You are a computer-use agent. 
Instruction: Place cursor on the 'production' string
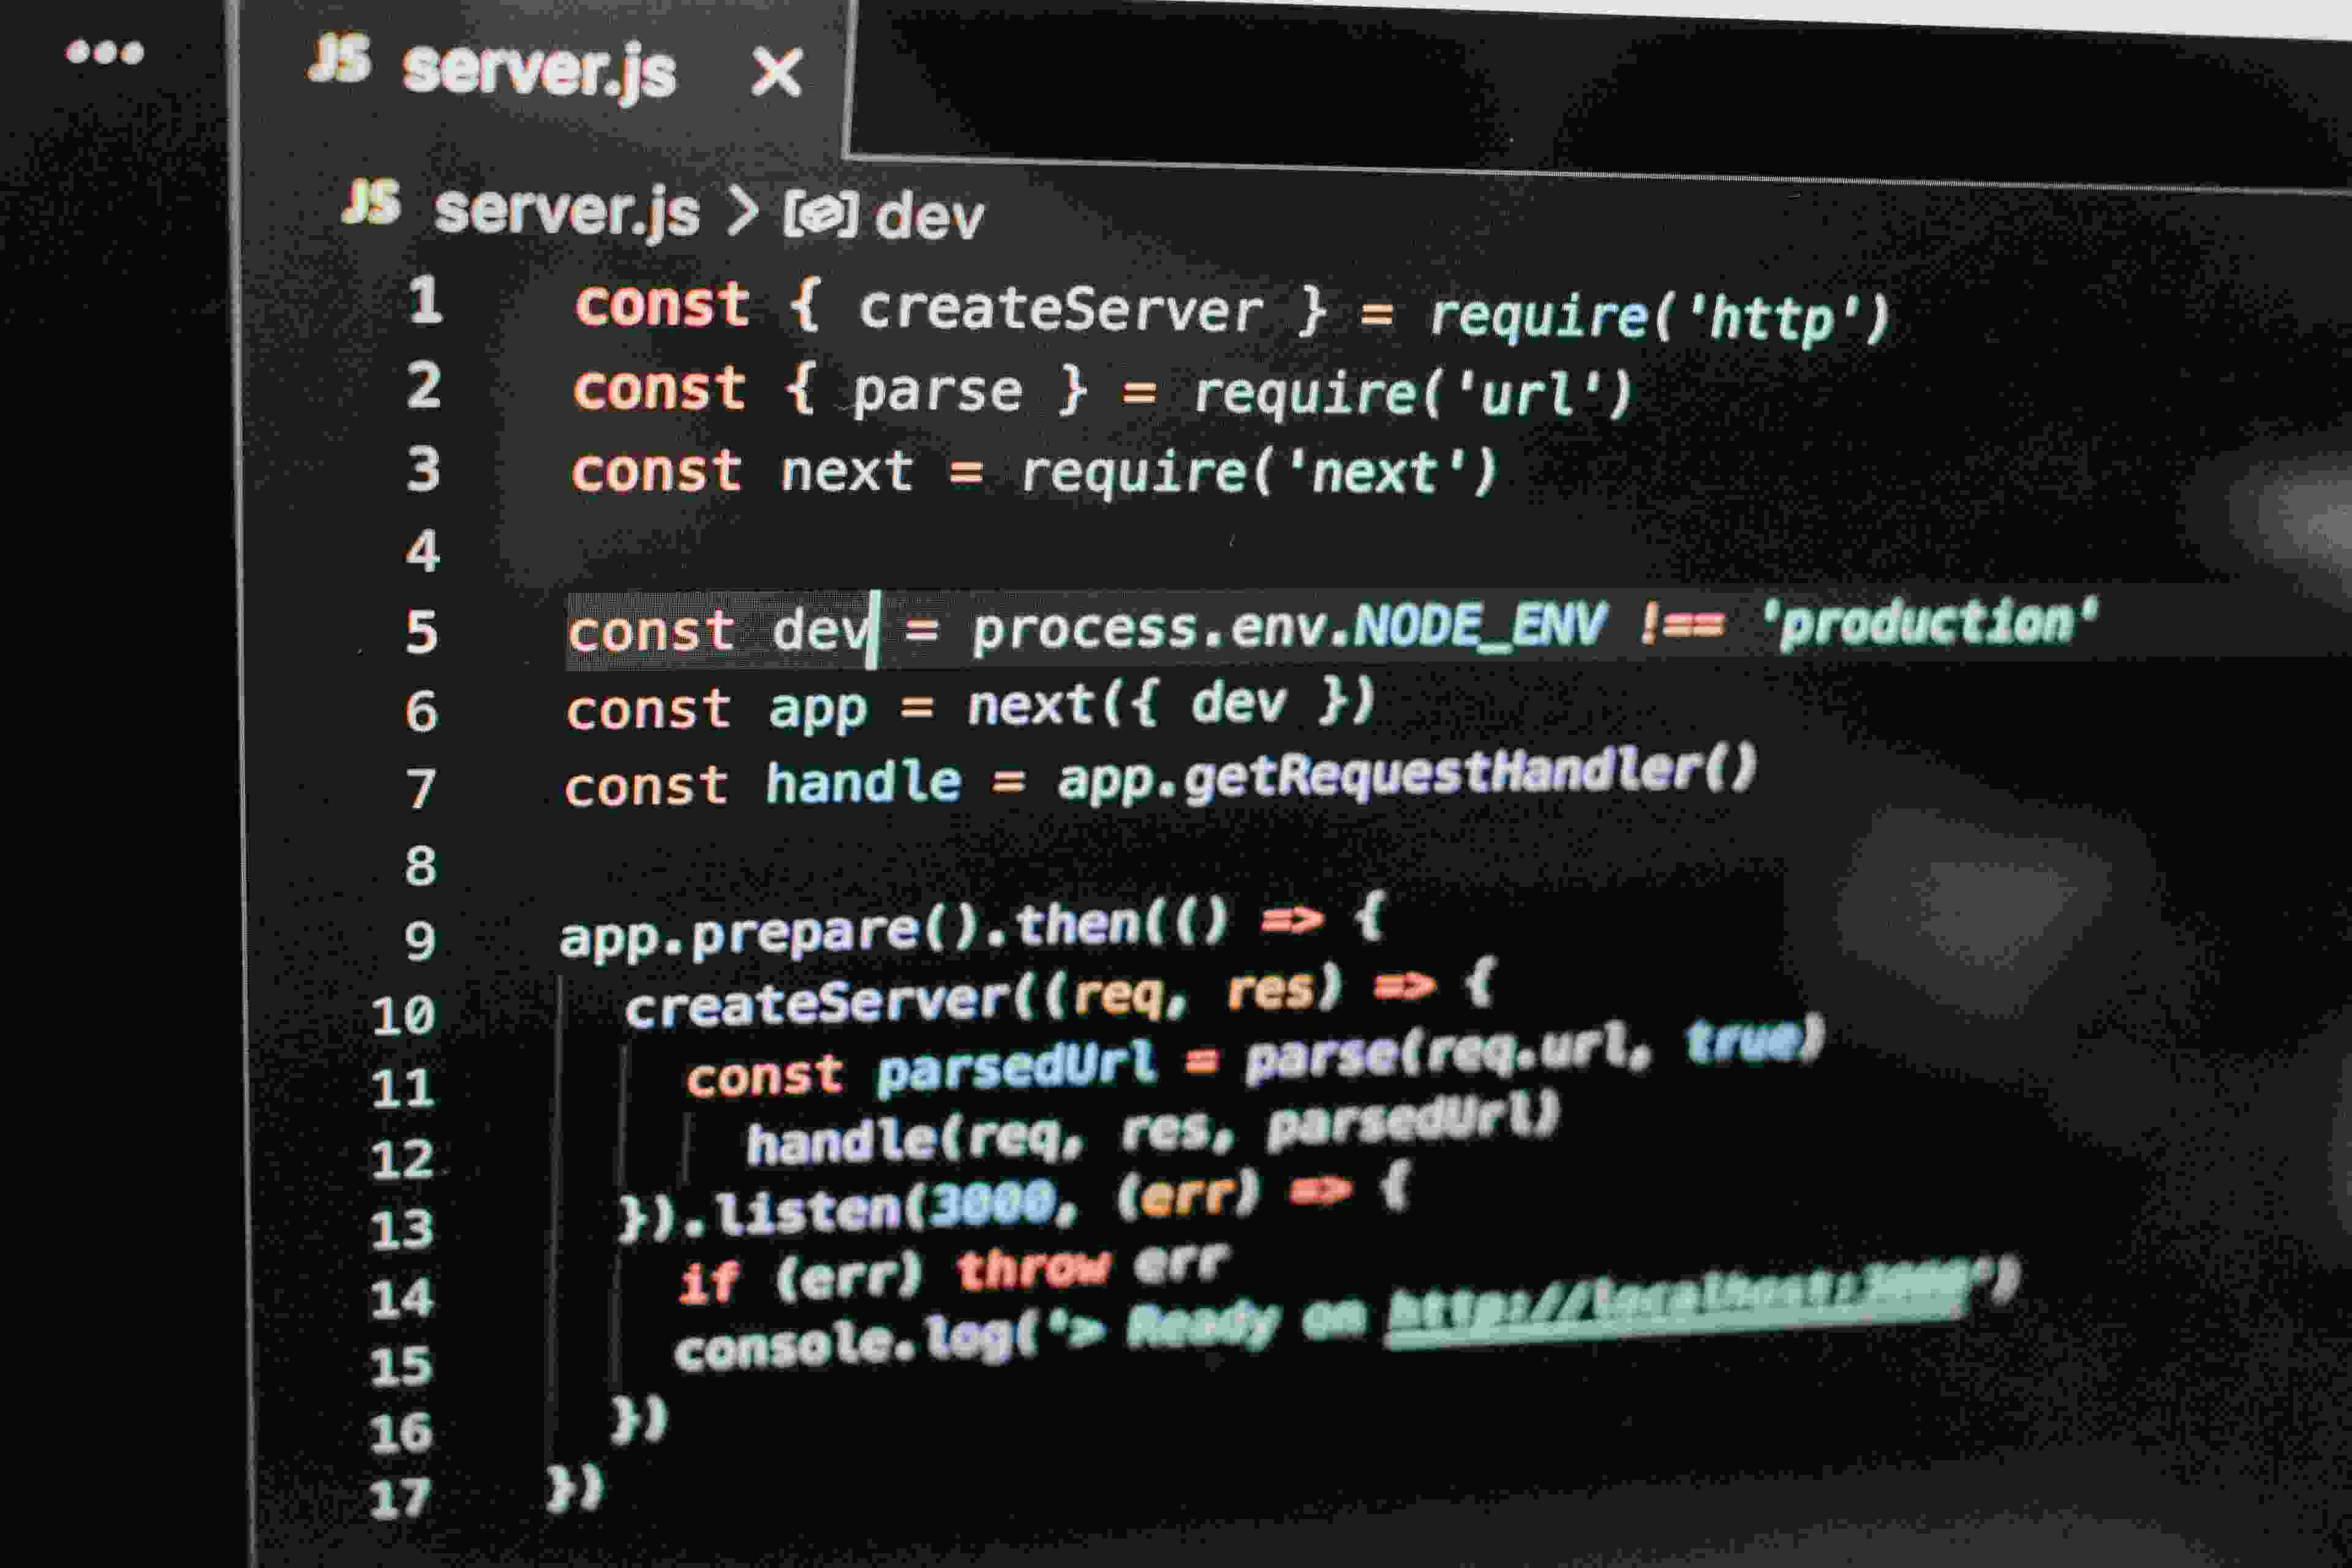pyautogui.click(x=1928, y=622)
